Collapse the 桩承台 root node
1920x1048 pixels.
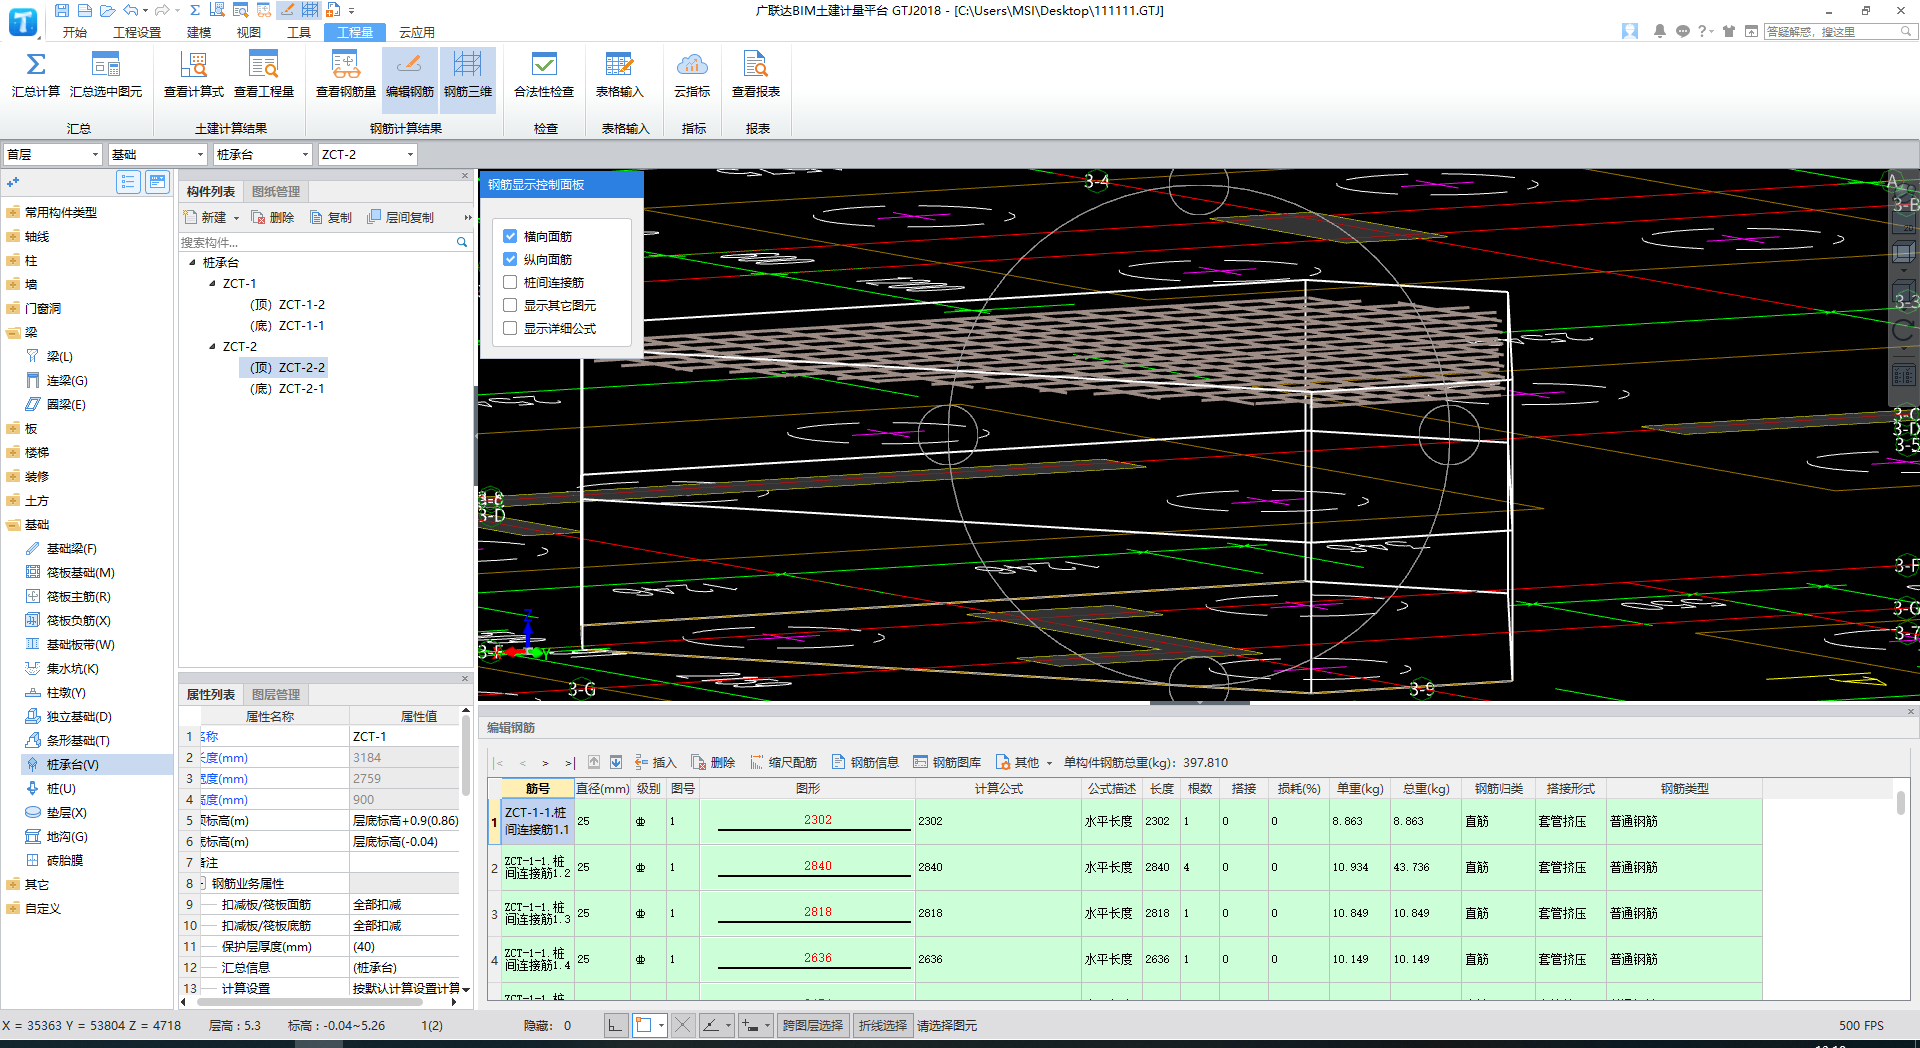click(192, 263)
